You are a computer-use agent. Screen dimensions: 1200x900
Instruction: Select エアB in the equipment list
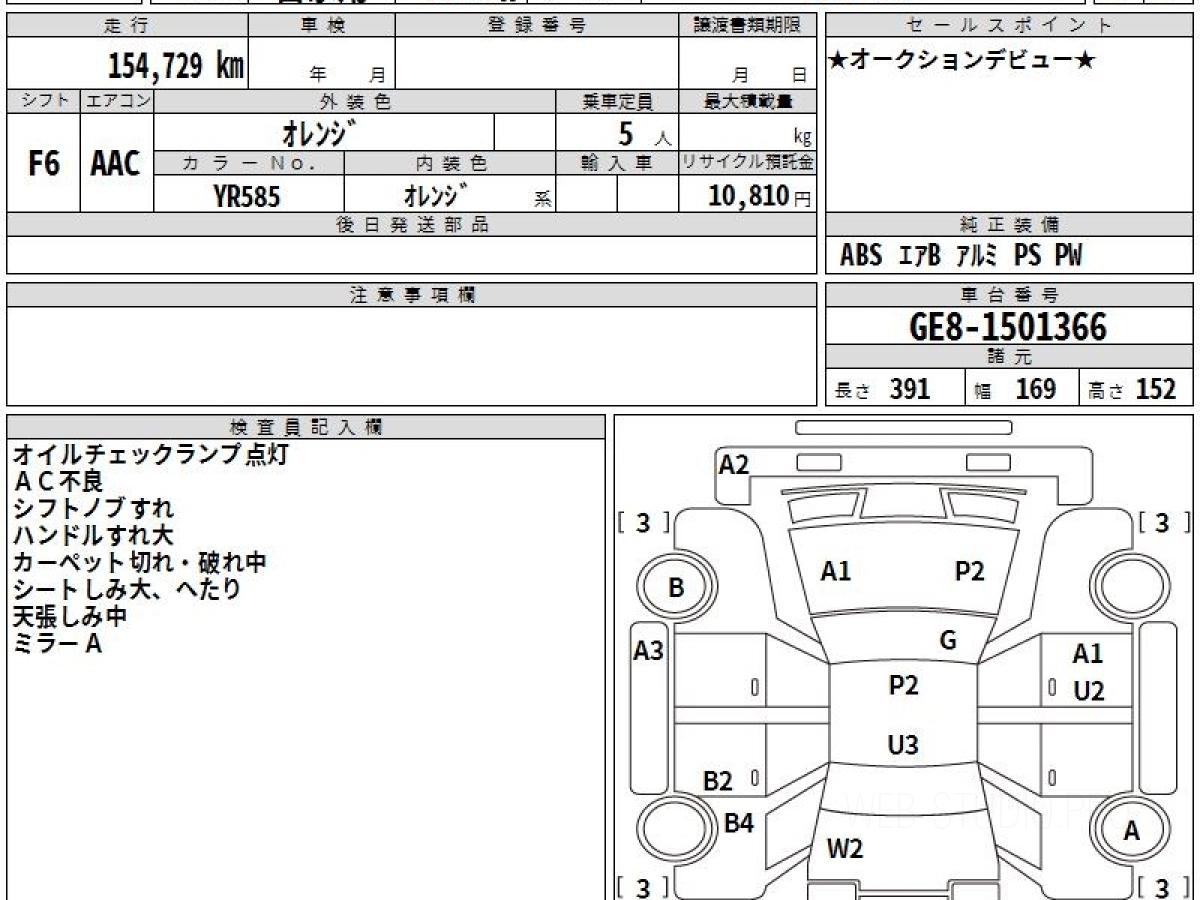pos(920,256)
